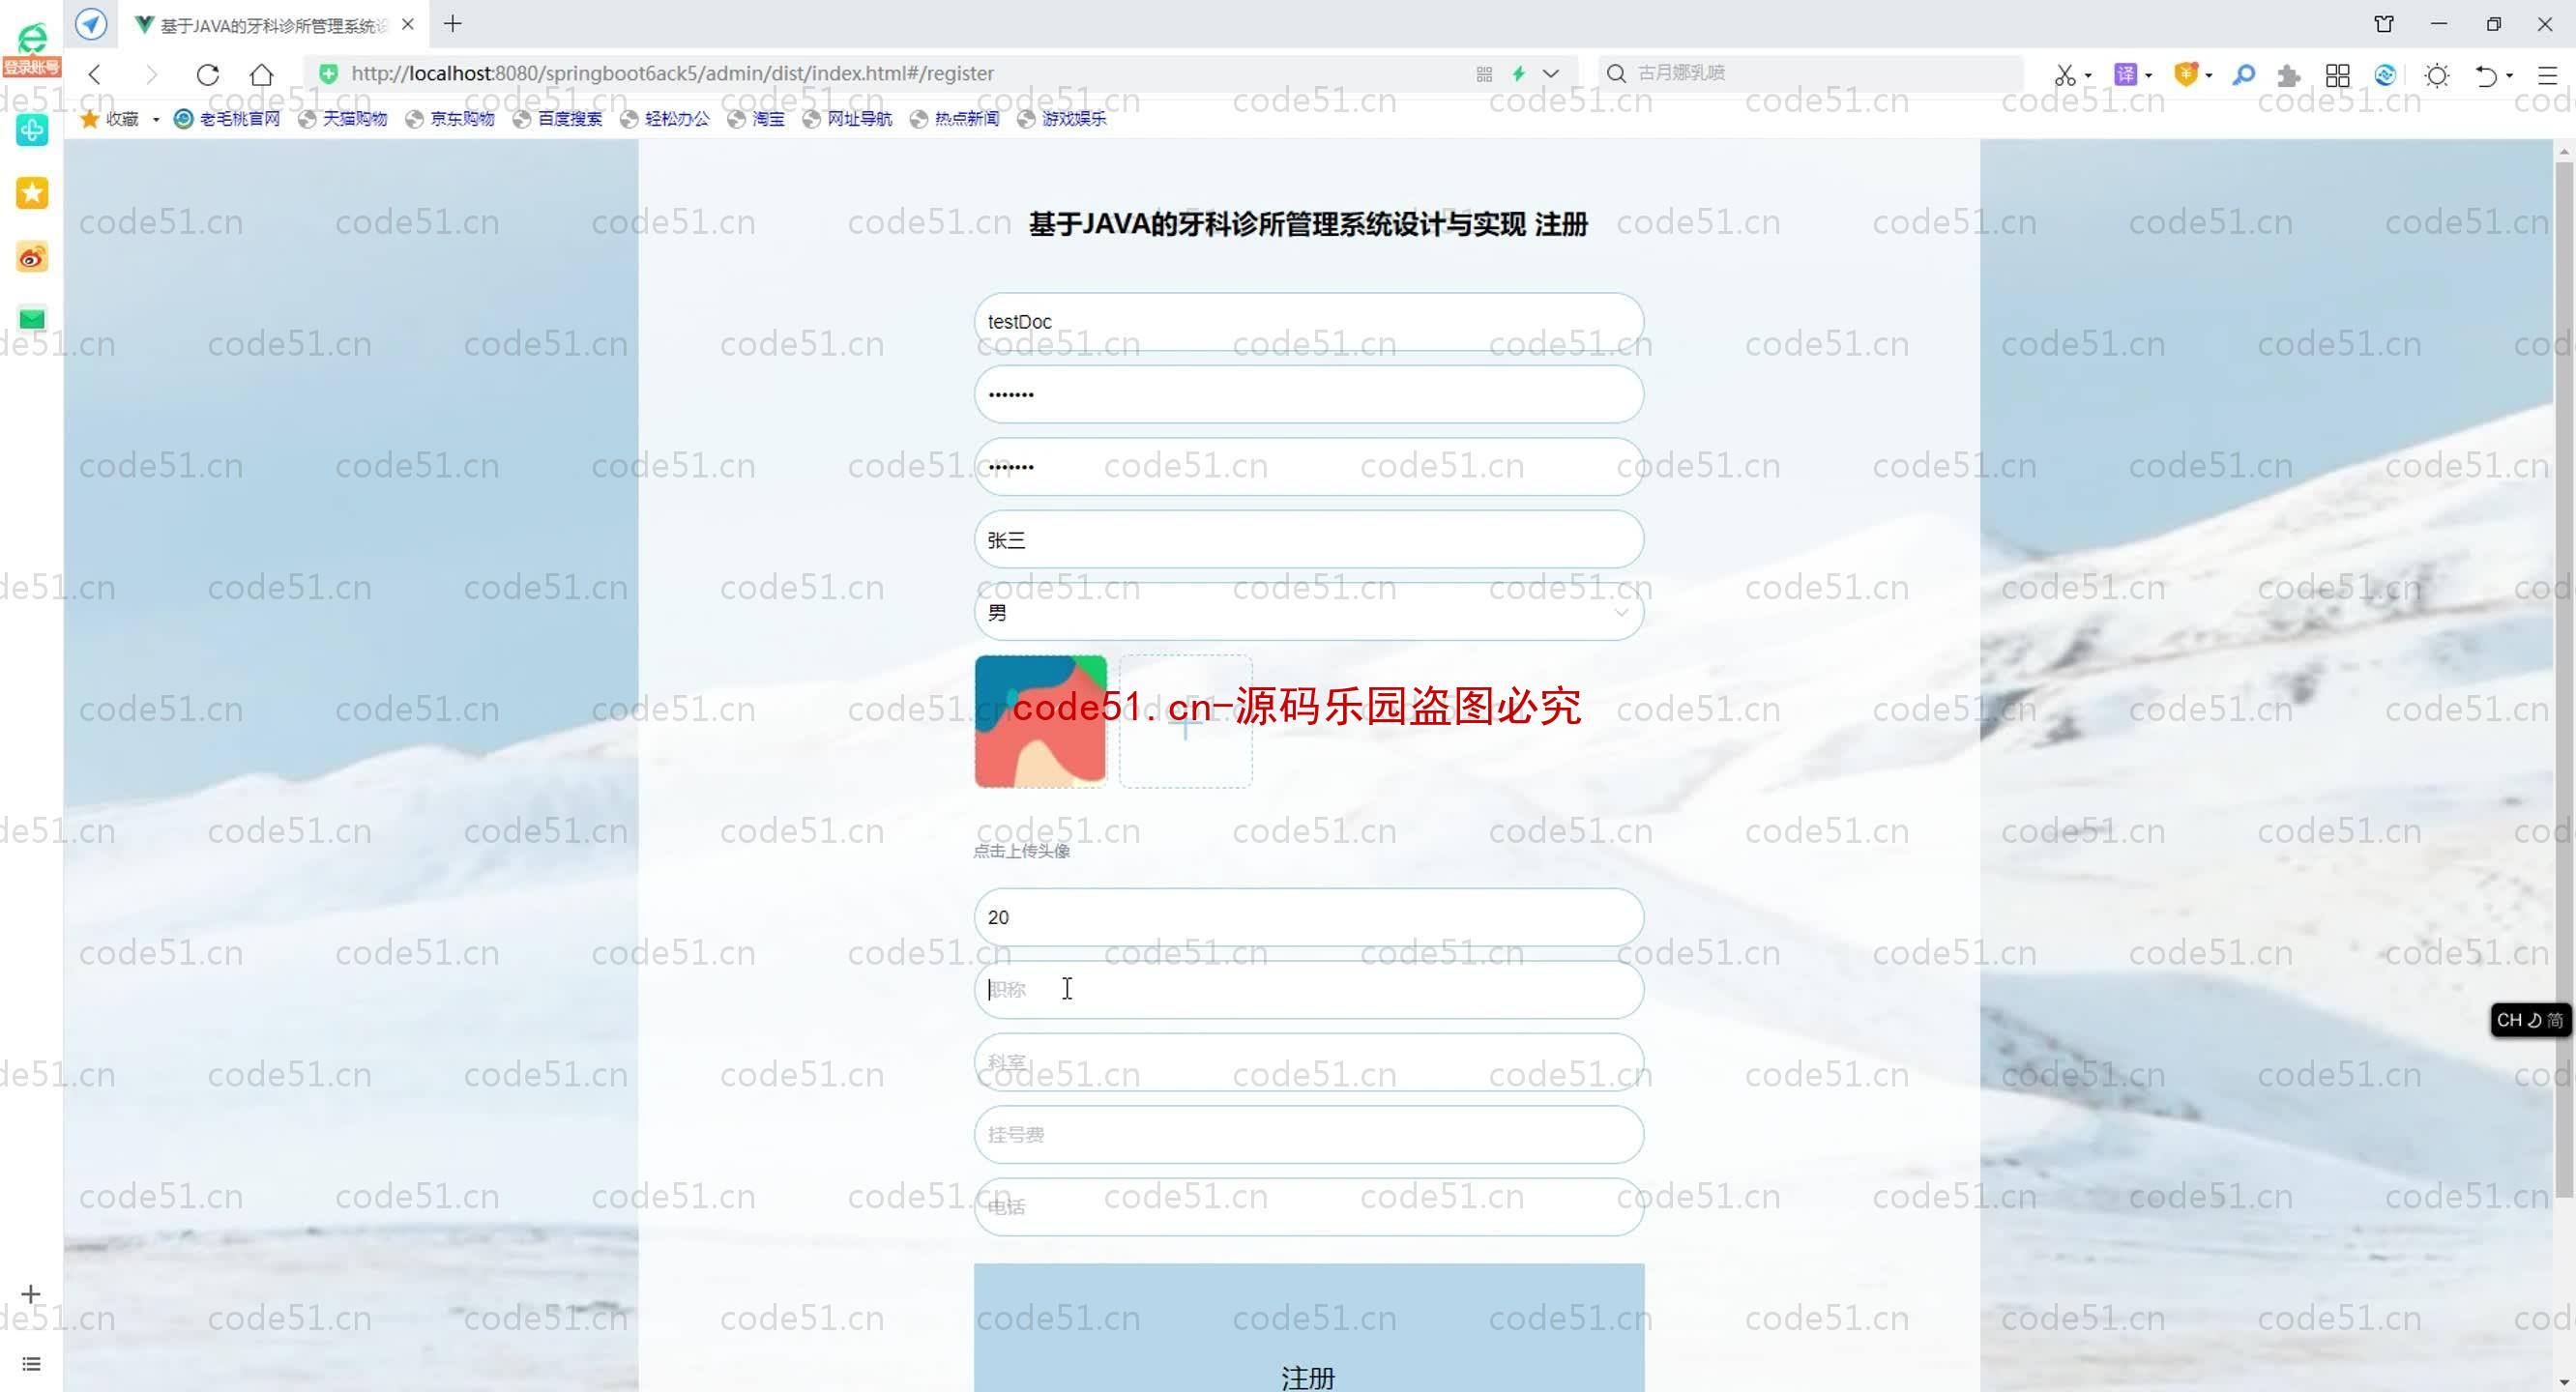Open the 热点新闻 bookmark
The image size is (2576, 1392).
(x=955, y=119)
